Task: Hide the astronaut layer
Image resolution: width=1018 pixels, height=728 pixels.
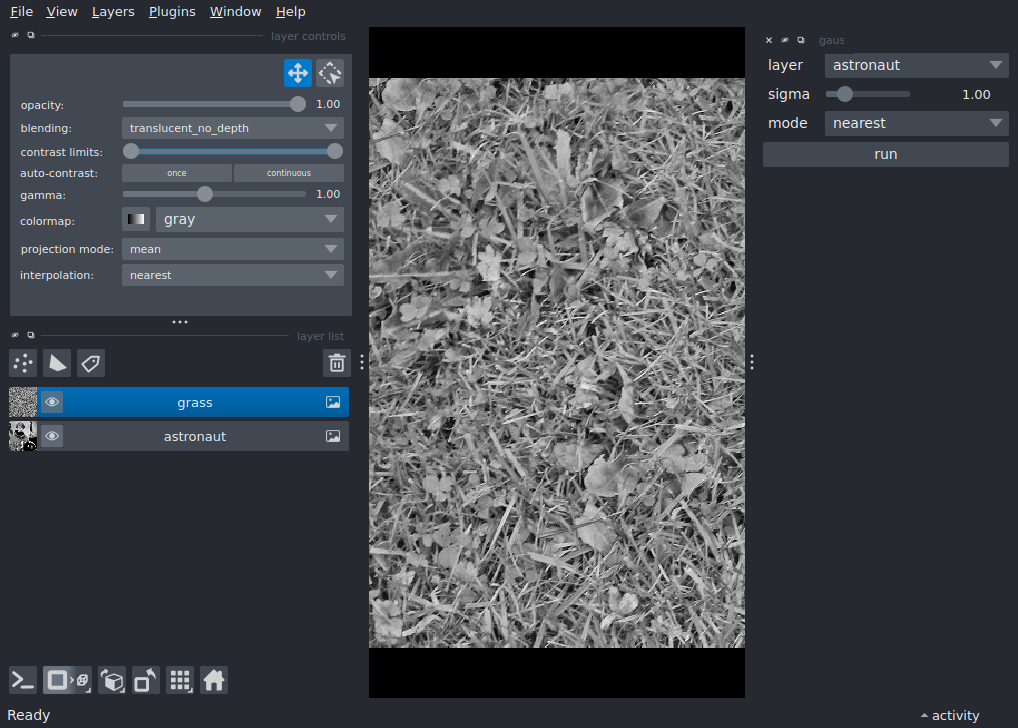Action: [x=51, y=436]
